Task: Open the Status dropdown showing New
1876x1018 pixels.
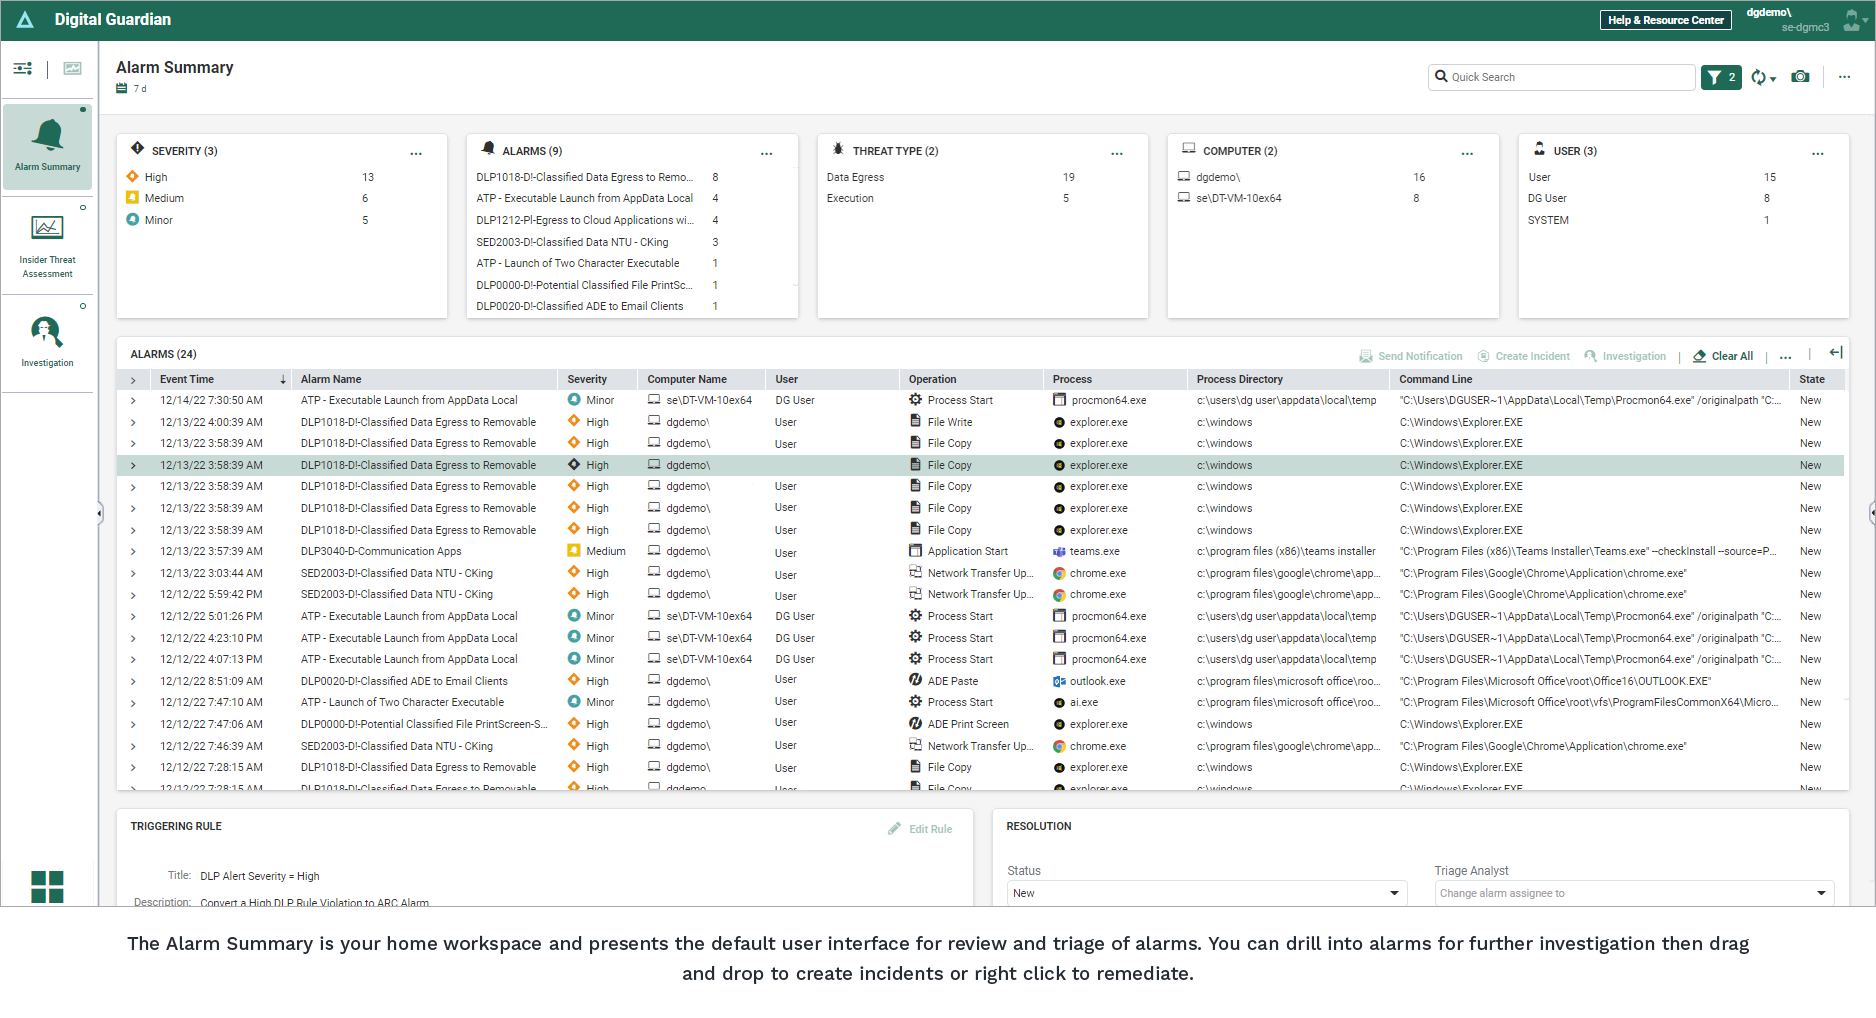Action: pos(1207,893)
